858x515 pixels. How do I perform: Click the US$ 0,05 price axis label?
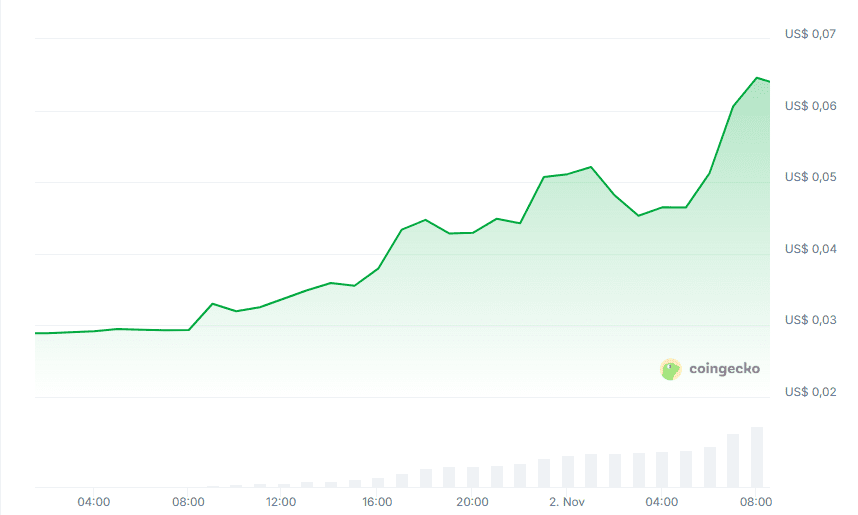(810, 177)
